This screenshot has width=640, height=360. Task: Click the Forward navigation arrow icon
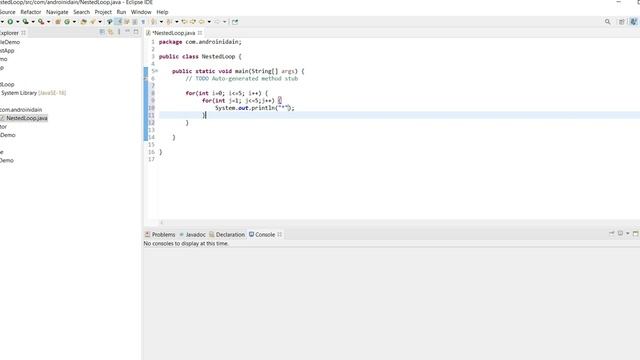(217, 22)
